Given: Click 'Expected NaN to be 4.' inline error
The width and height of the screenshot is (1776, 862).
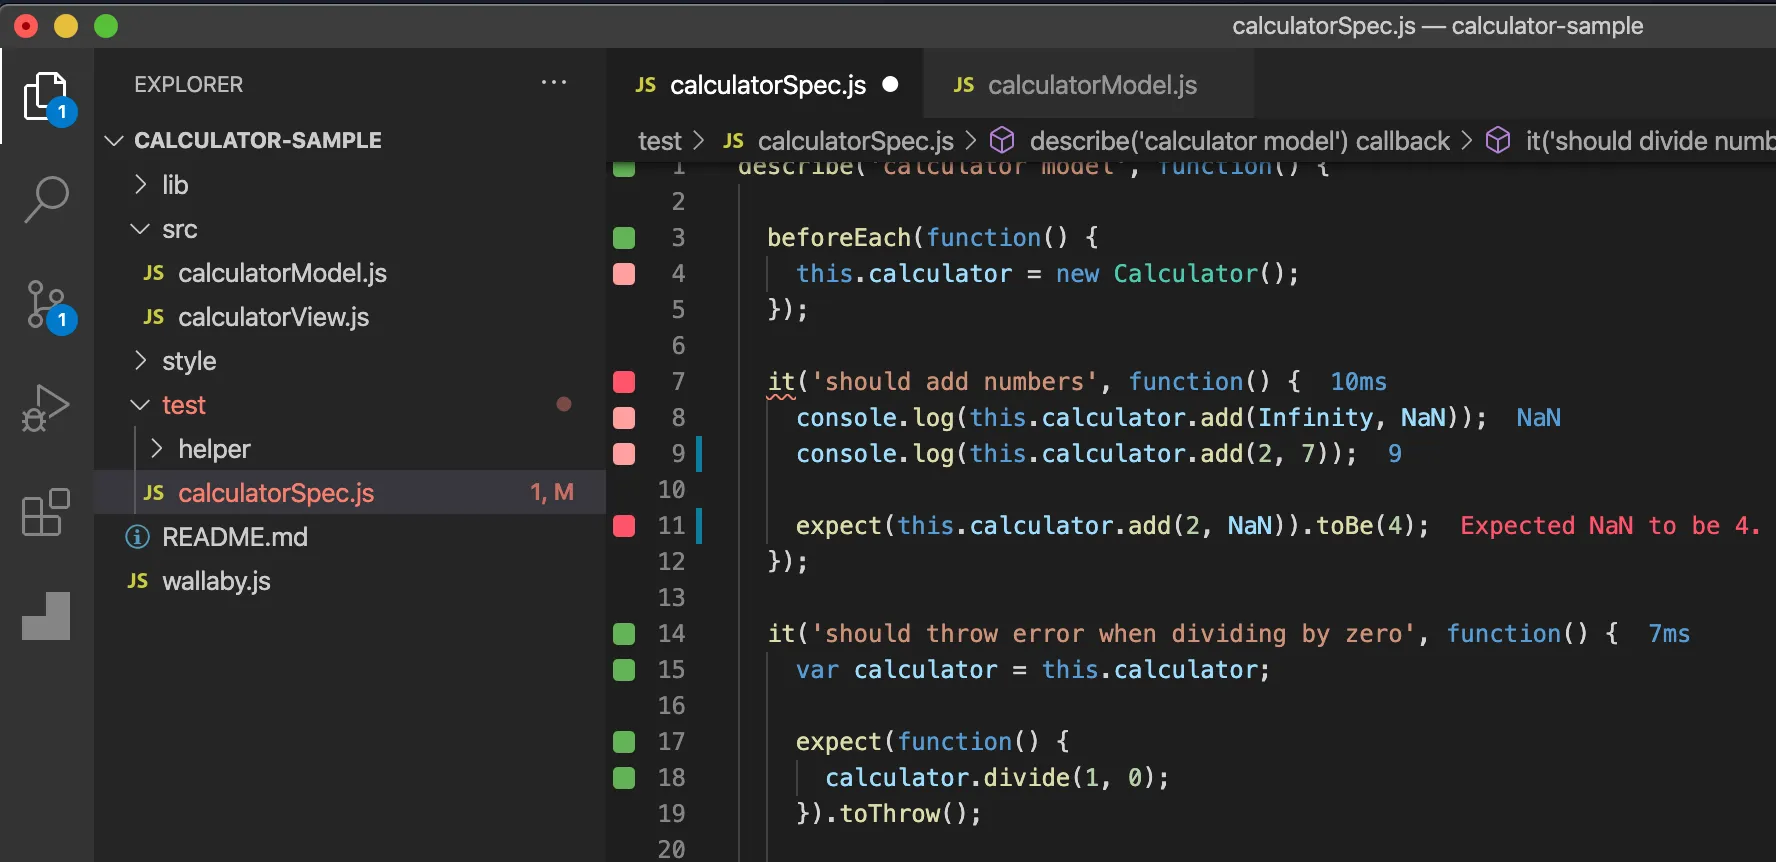Looking at the screenshot, I should (1610, 525).
